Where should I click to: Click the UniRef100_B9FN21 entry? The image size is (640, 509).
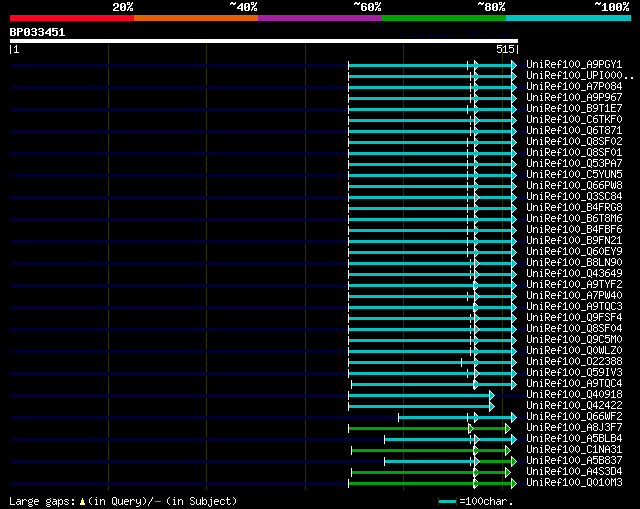pos(574,241)
